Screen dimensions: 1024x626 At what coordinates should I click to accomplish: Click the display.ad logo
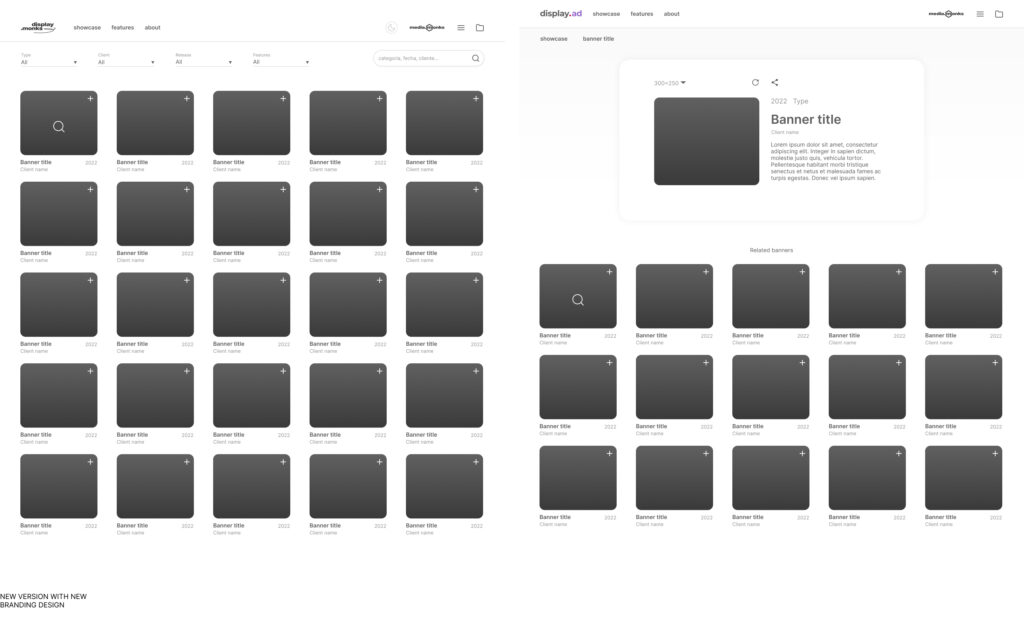point(560,14)
